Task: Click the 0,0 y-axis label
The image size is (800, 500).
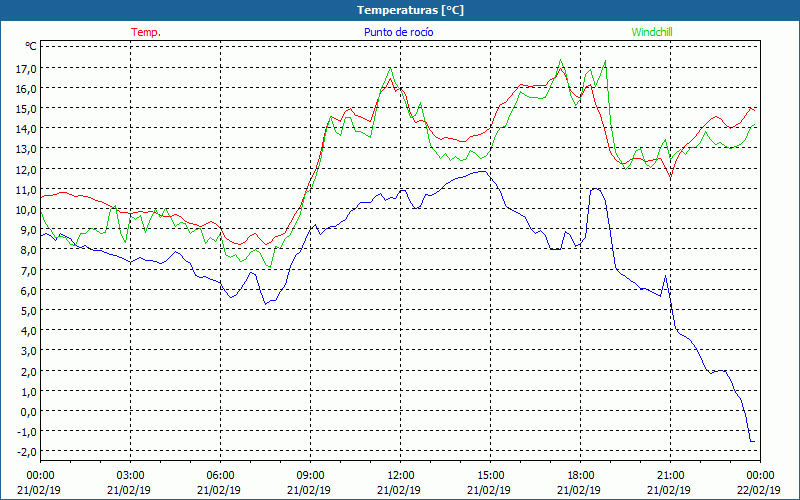Action: [x=28, y=411]
